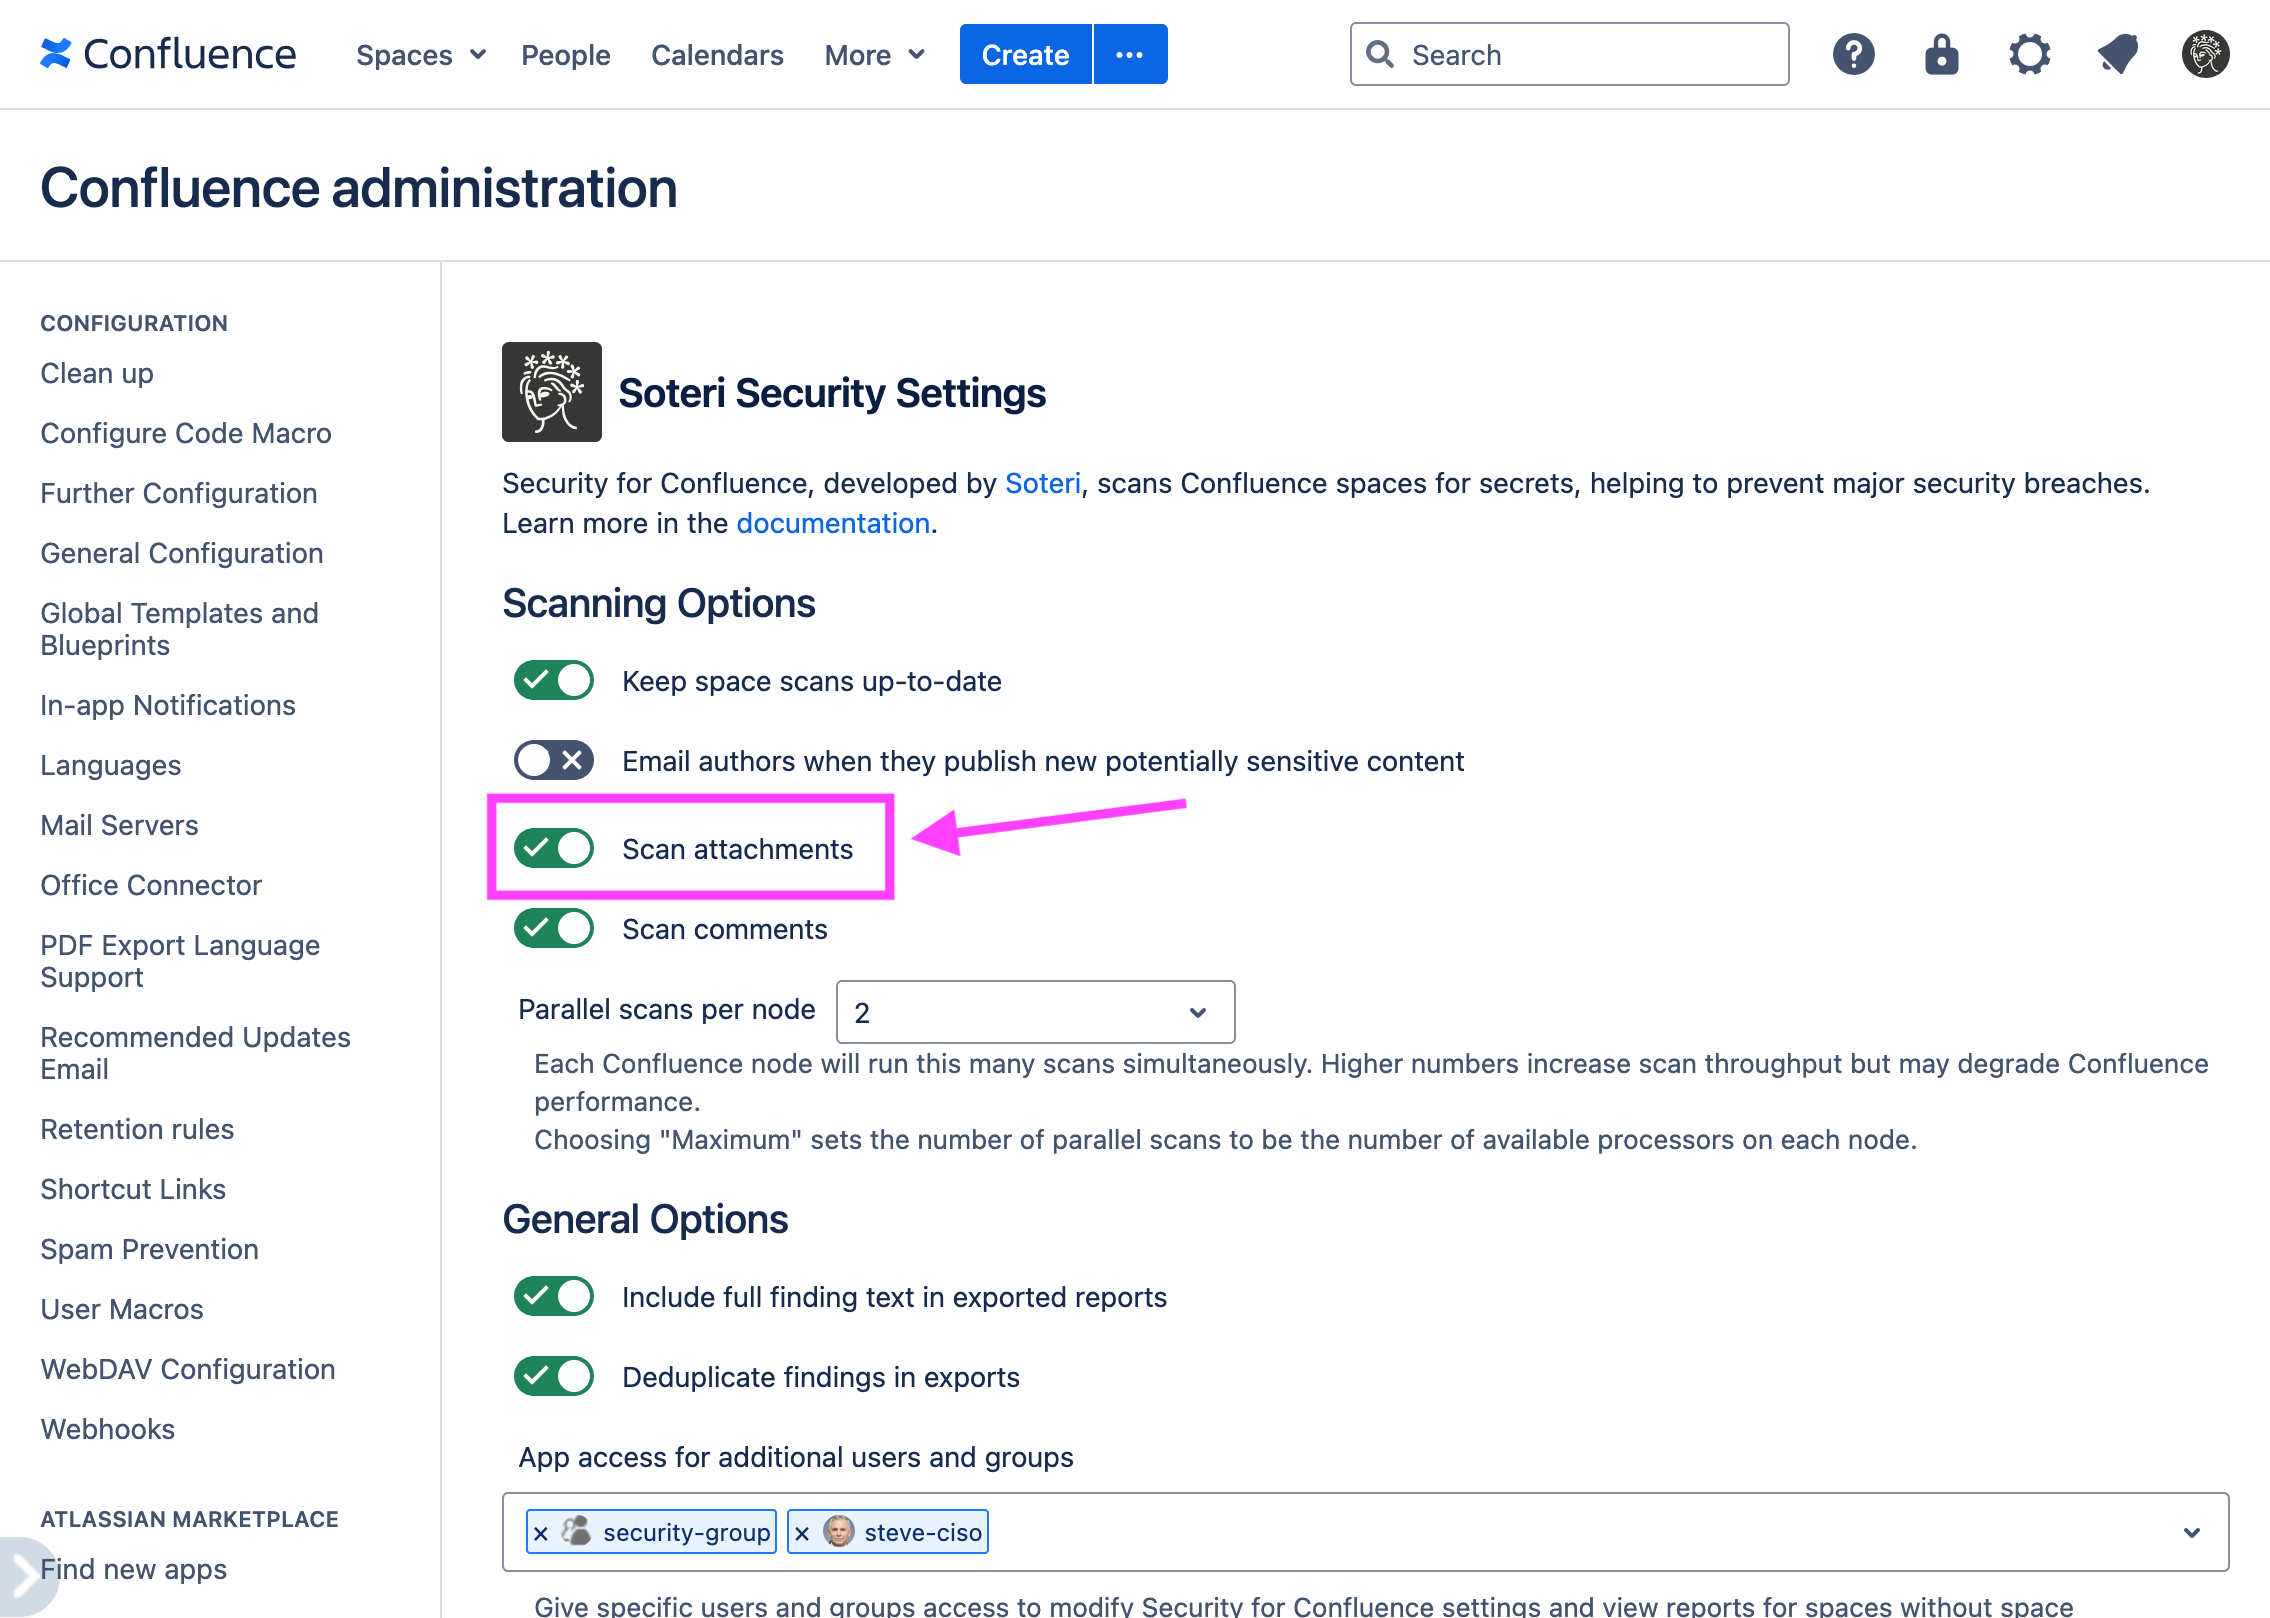Click the Soteri Security Settings app icon
The height and width of the screenshot is (1618, 2270).
(551, 391)
